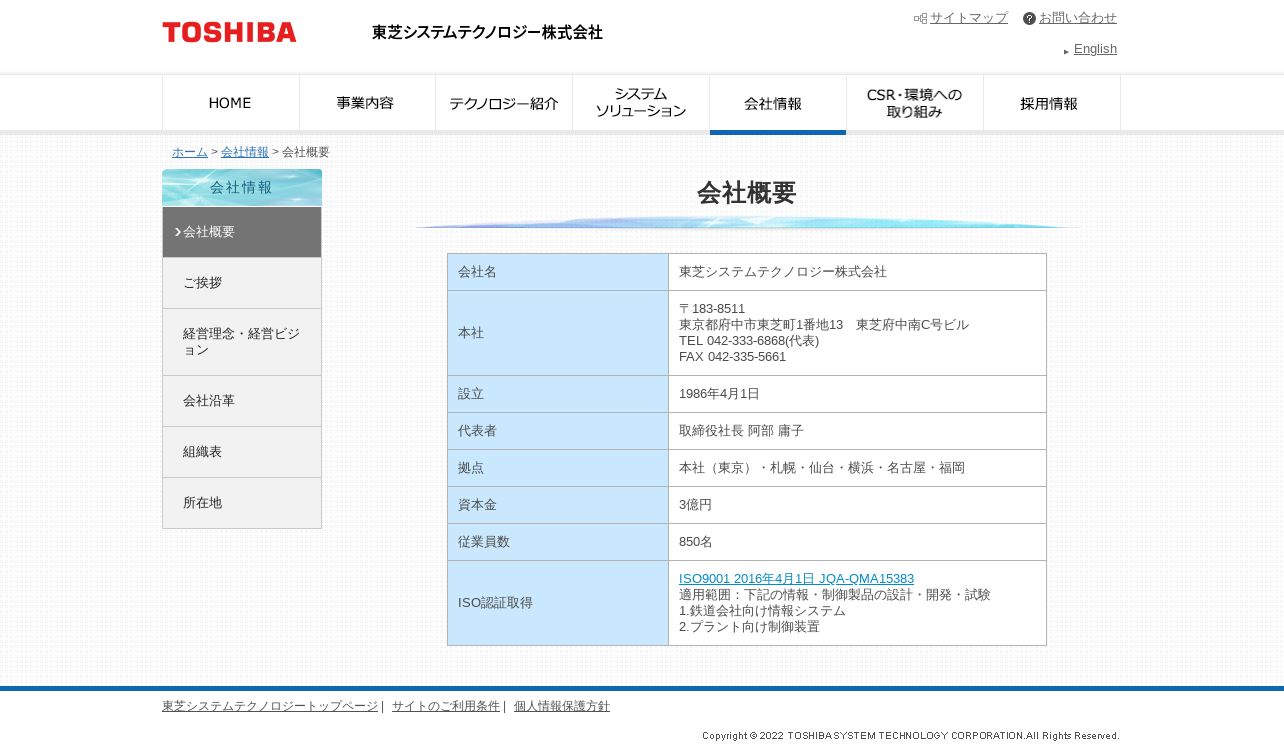Select 会社概要 in the sidebar

click(x=242, y=232)
